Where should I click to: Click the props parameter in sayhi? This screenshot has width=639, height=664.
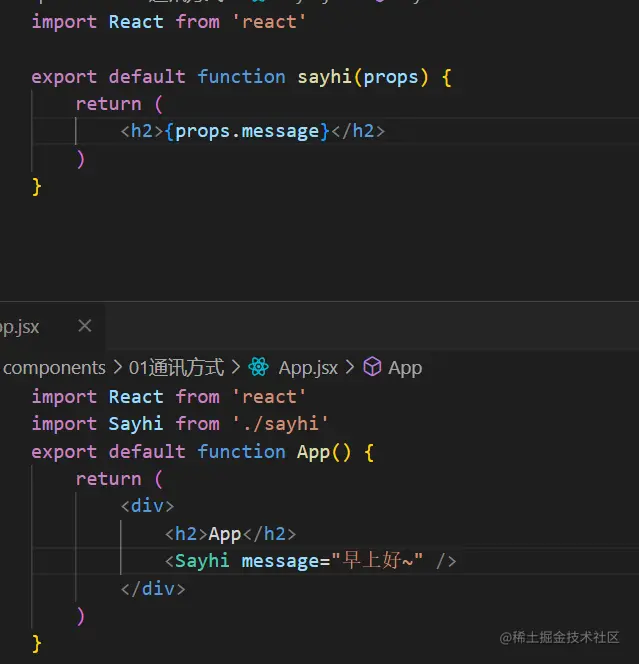click(x=391, y=78)
